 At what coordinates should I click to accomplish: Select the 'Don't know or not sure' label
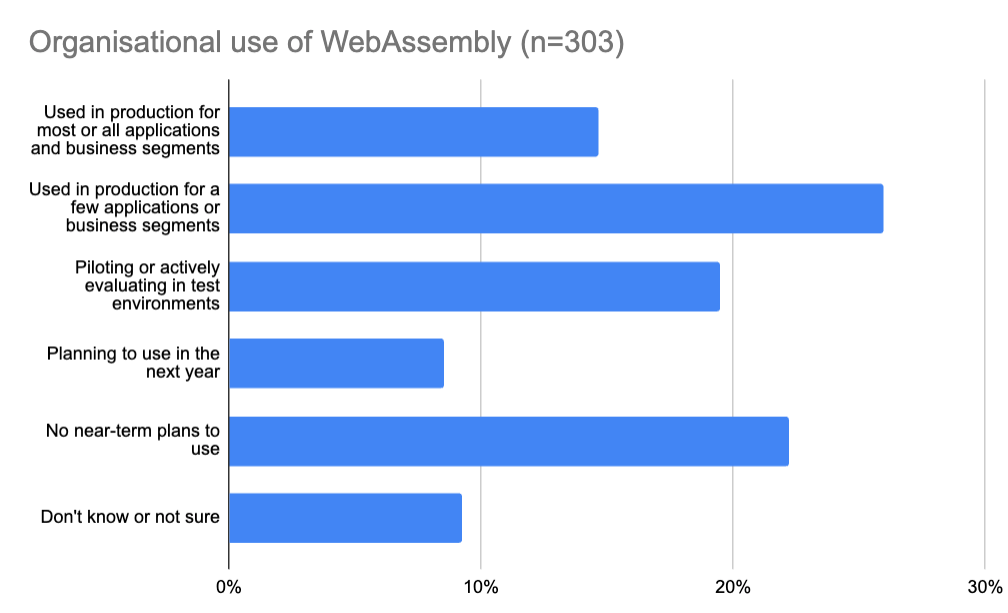[130, 517]
